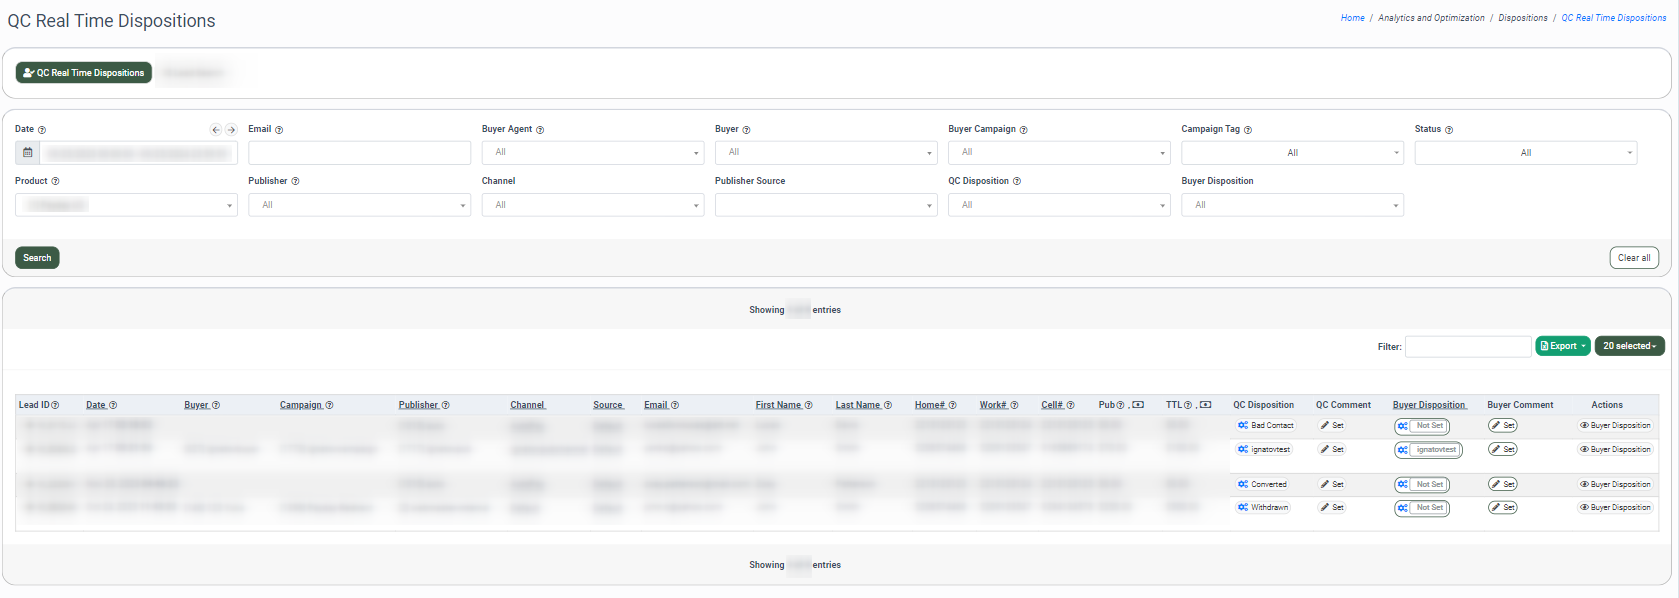Screen dimensions: 1679x598
Task: Toggle the Pub column display icon
Action: [1138, 405]
